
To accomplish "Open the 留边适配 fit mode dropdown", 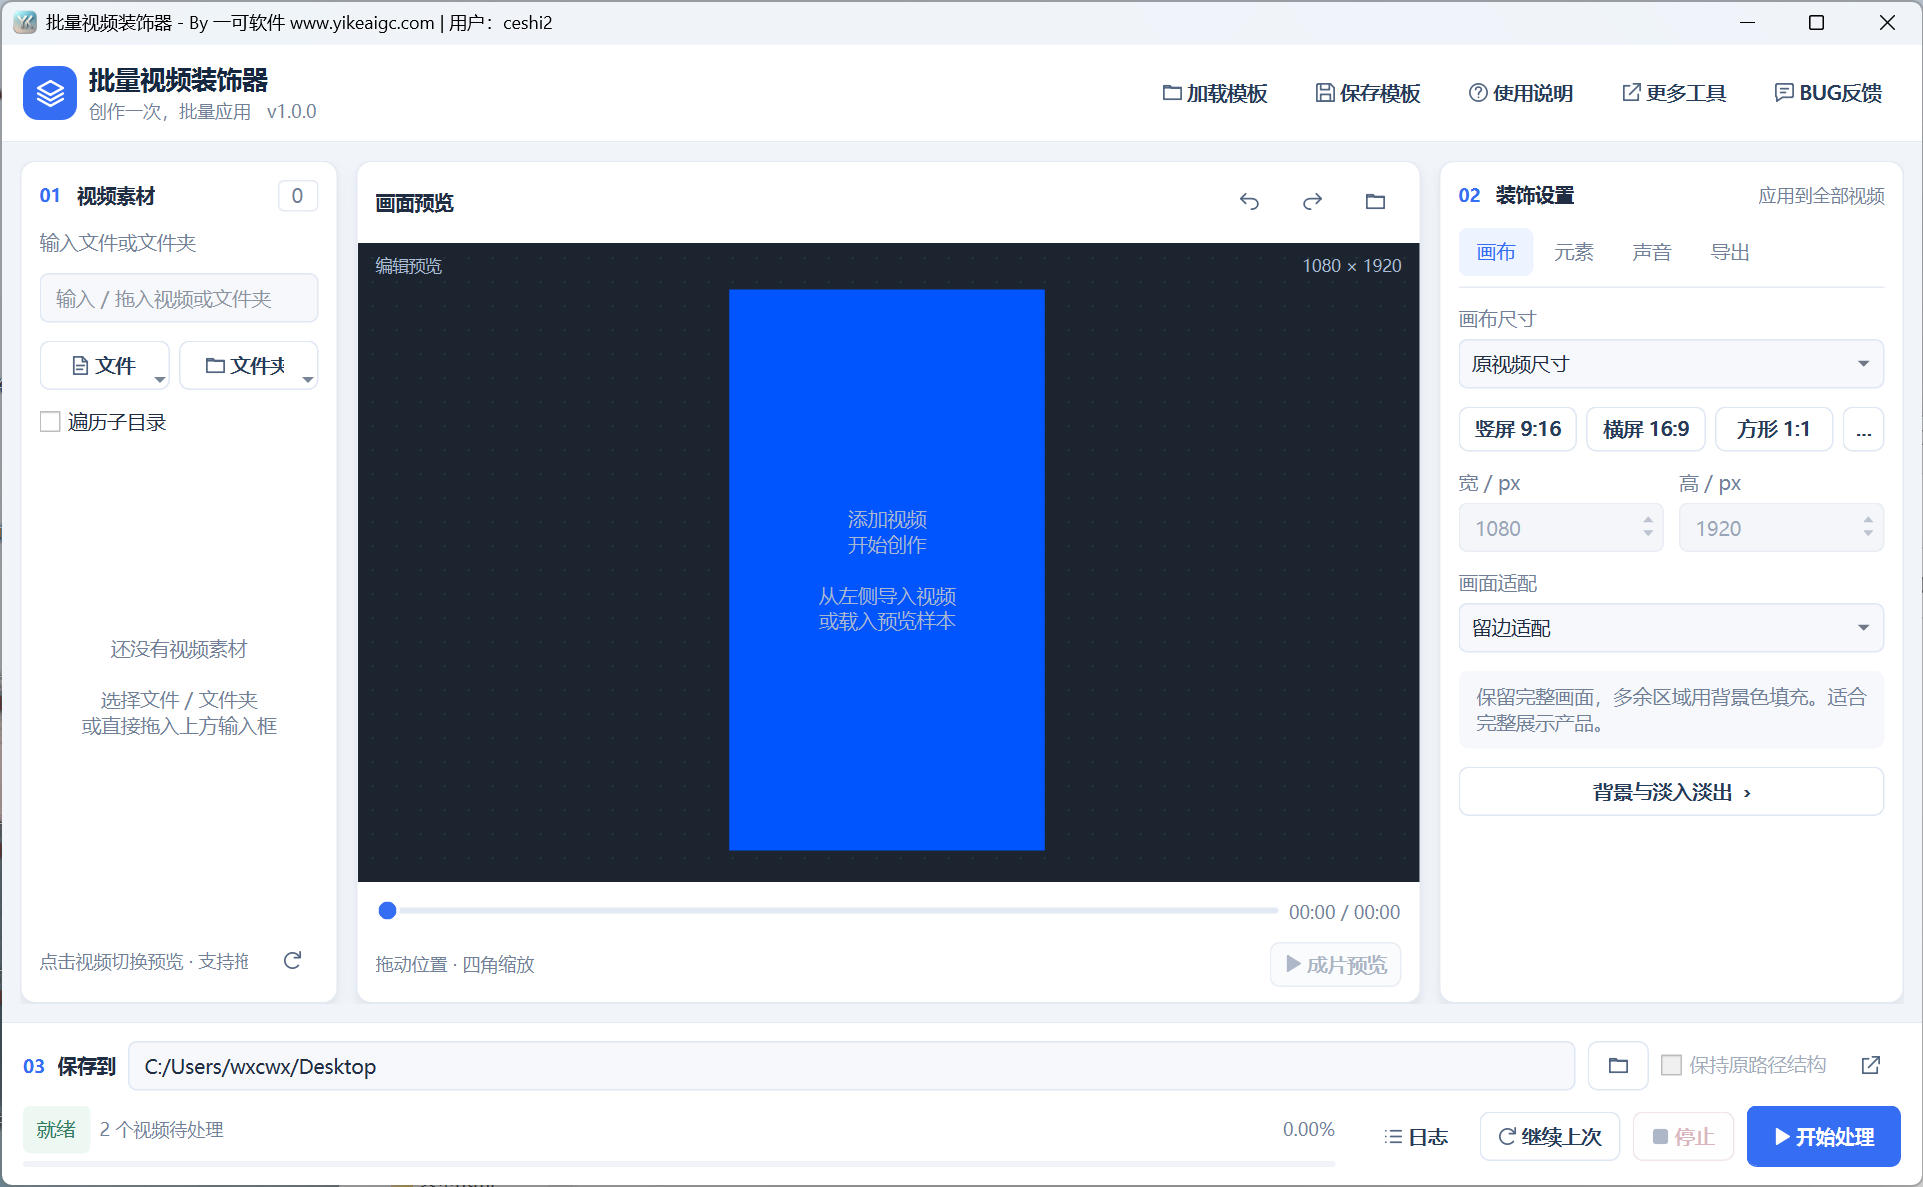I will (x=1671, y=628).
